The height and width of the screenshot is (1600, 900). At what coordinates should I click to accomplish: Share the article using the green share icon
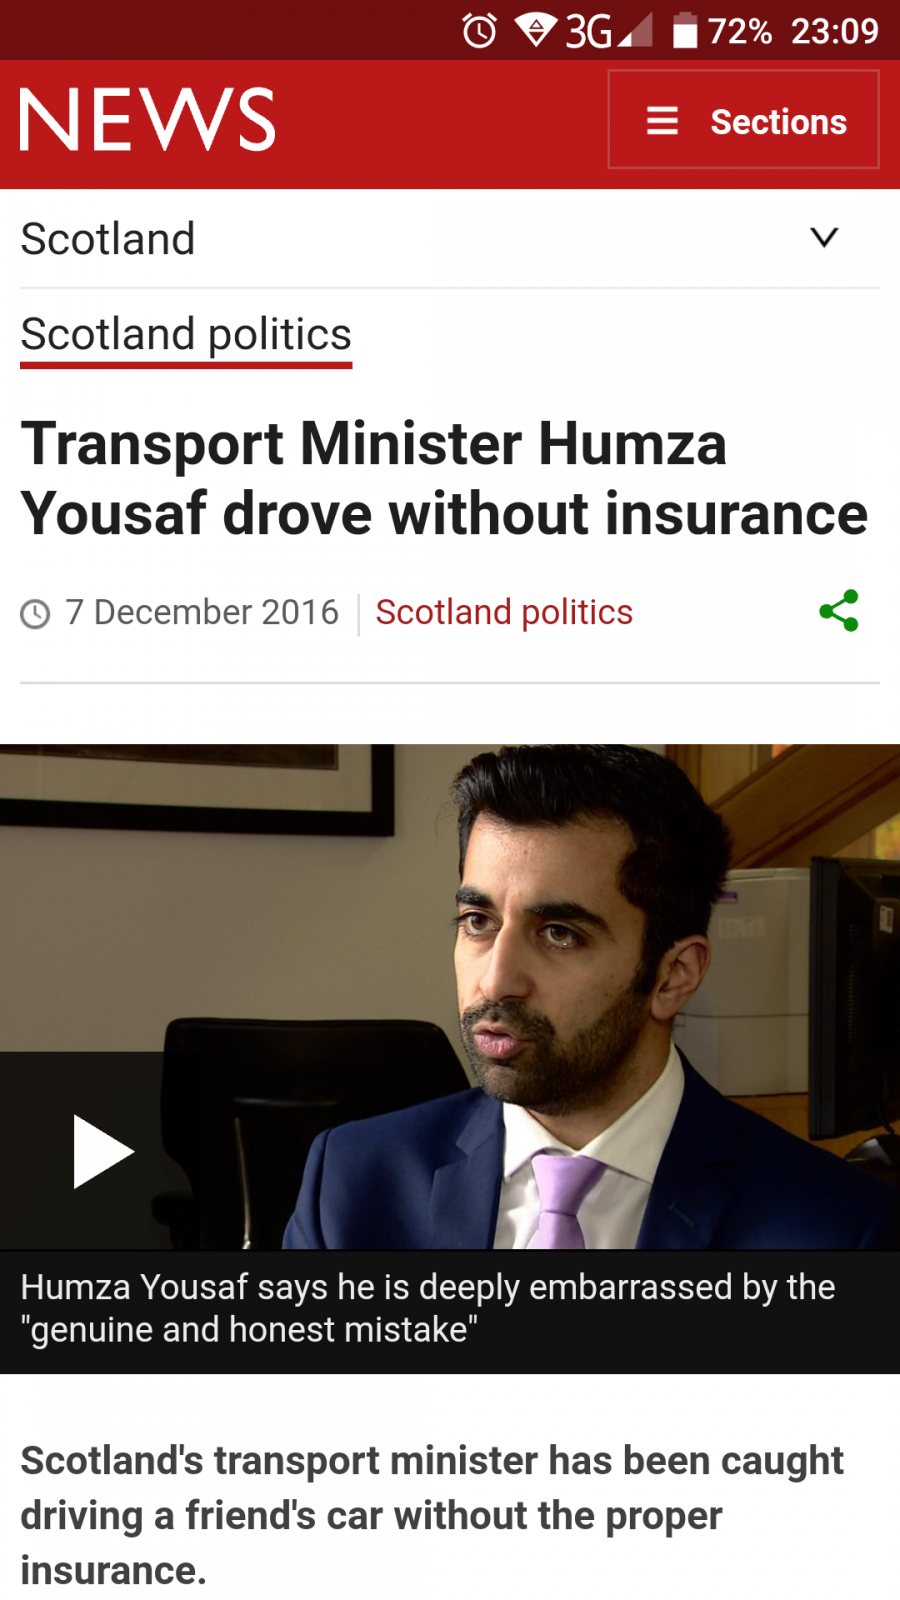[839, 610]
